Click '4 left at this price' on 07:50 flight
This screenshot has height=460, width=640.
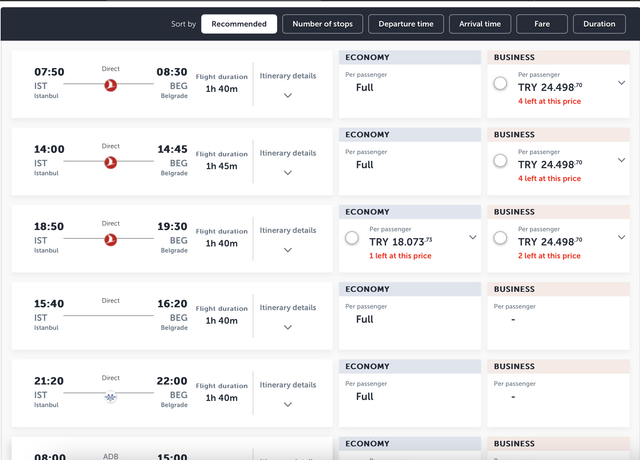click(549, 101)
